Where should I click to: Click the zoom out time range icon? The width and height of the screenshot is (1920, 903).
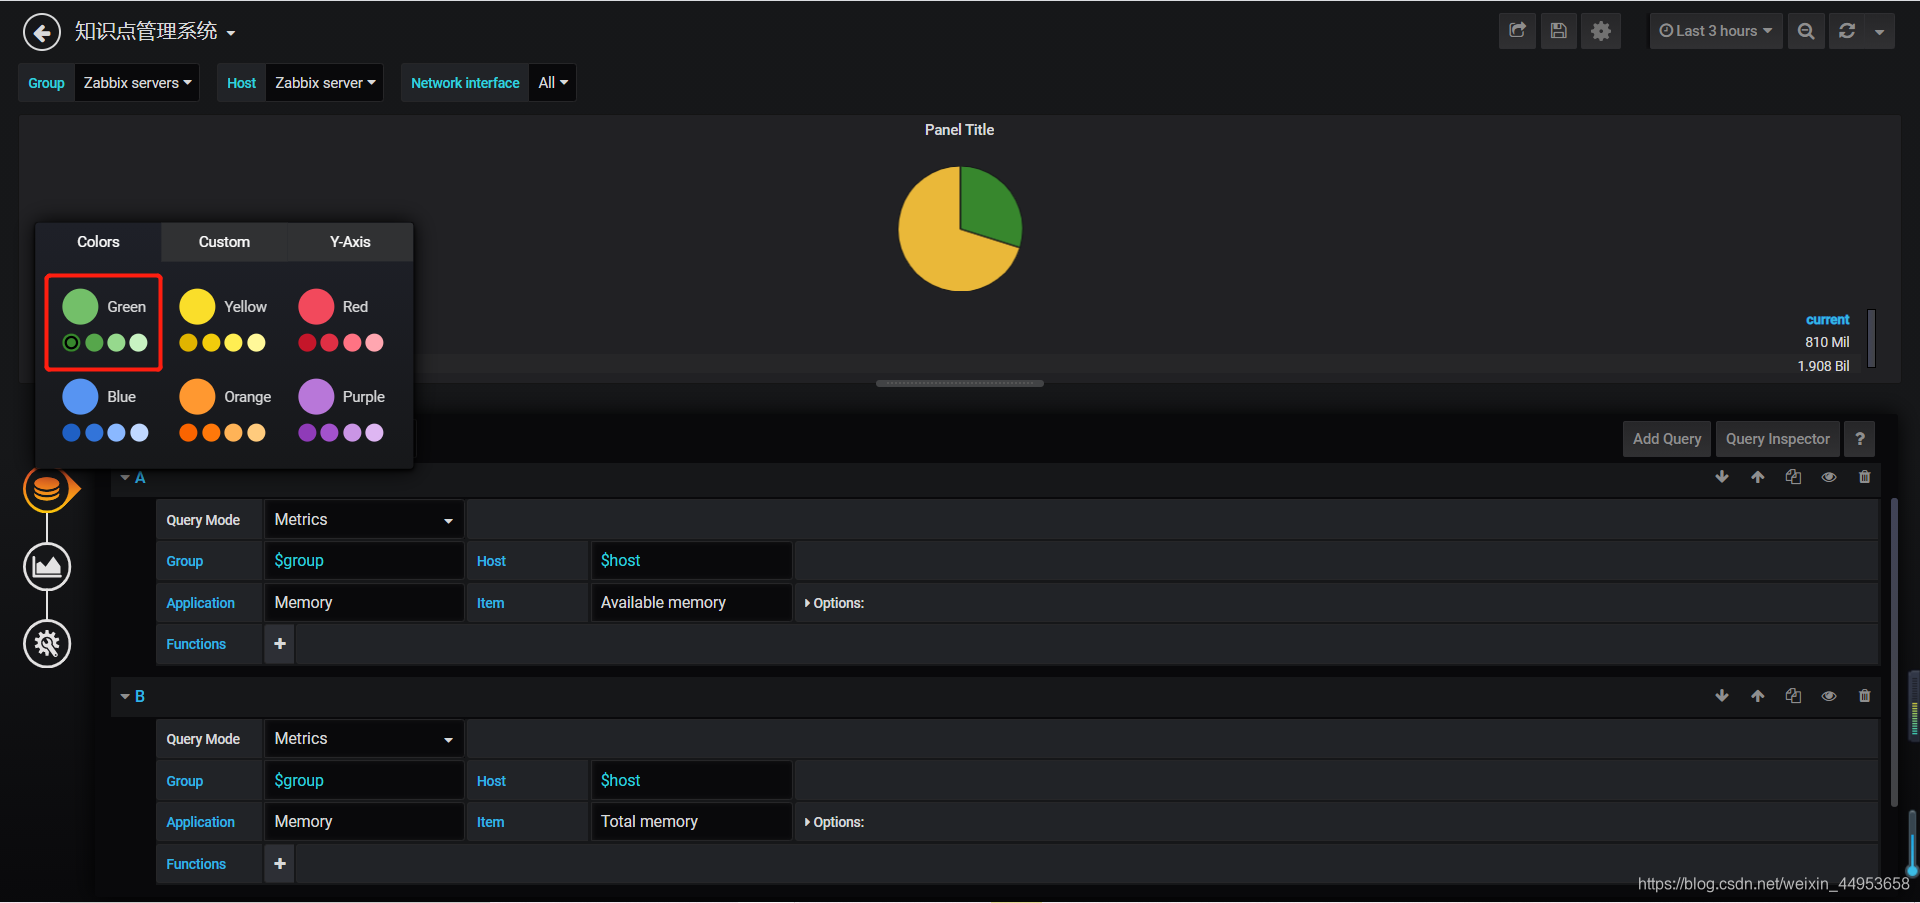point(1806,31)
